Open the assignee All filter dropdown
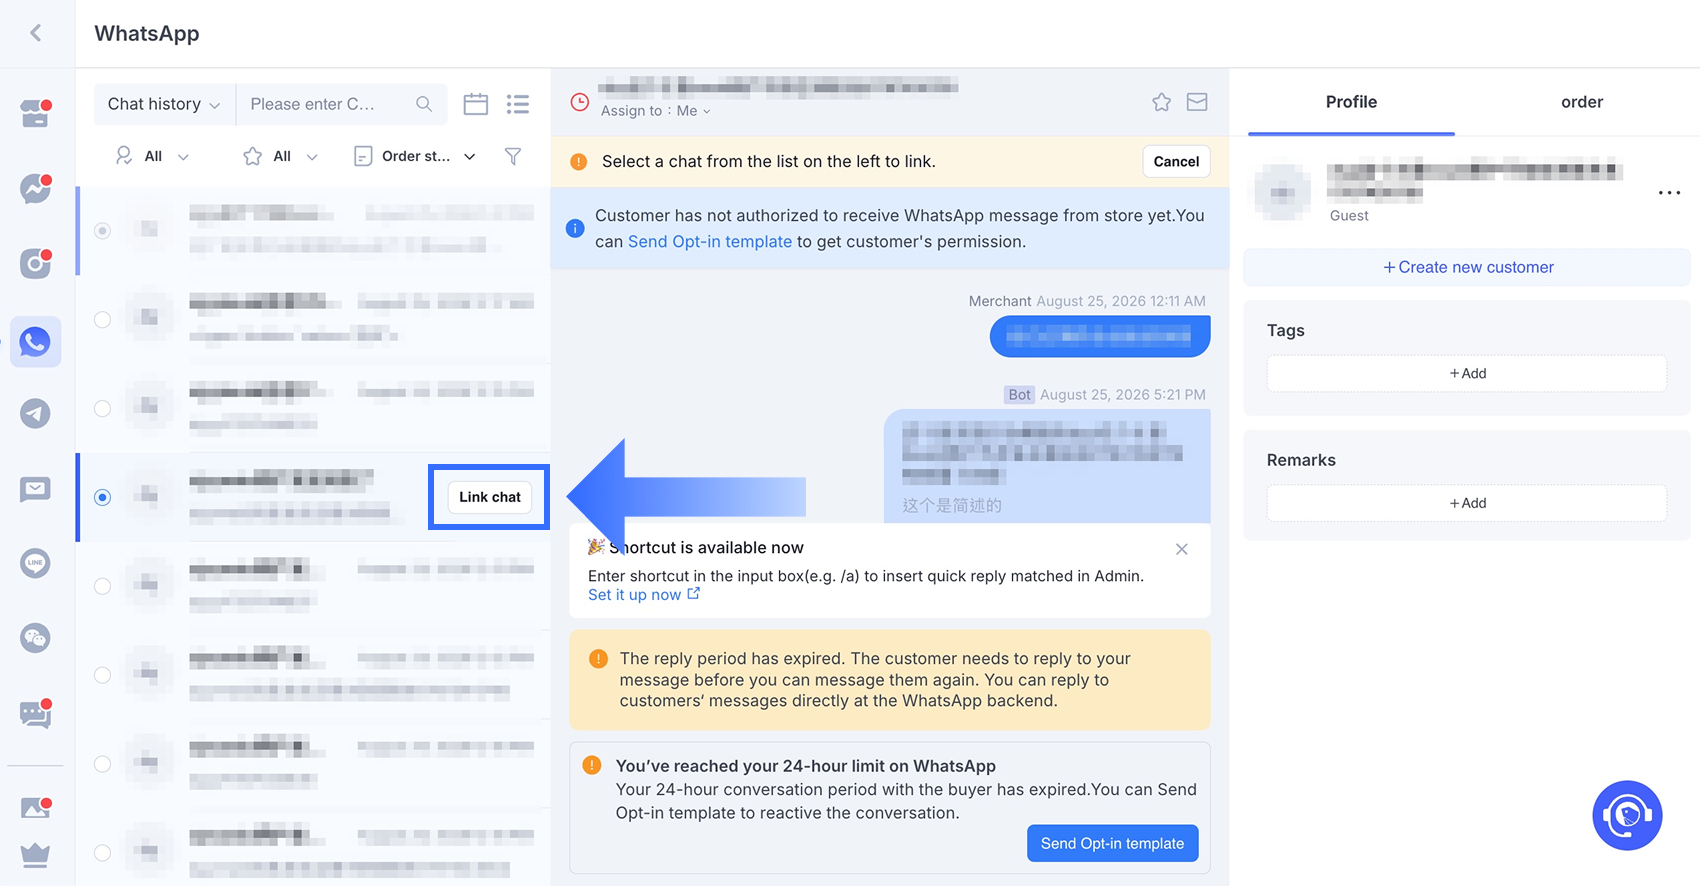 pos(152,156)
